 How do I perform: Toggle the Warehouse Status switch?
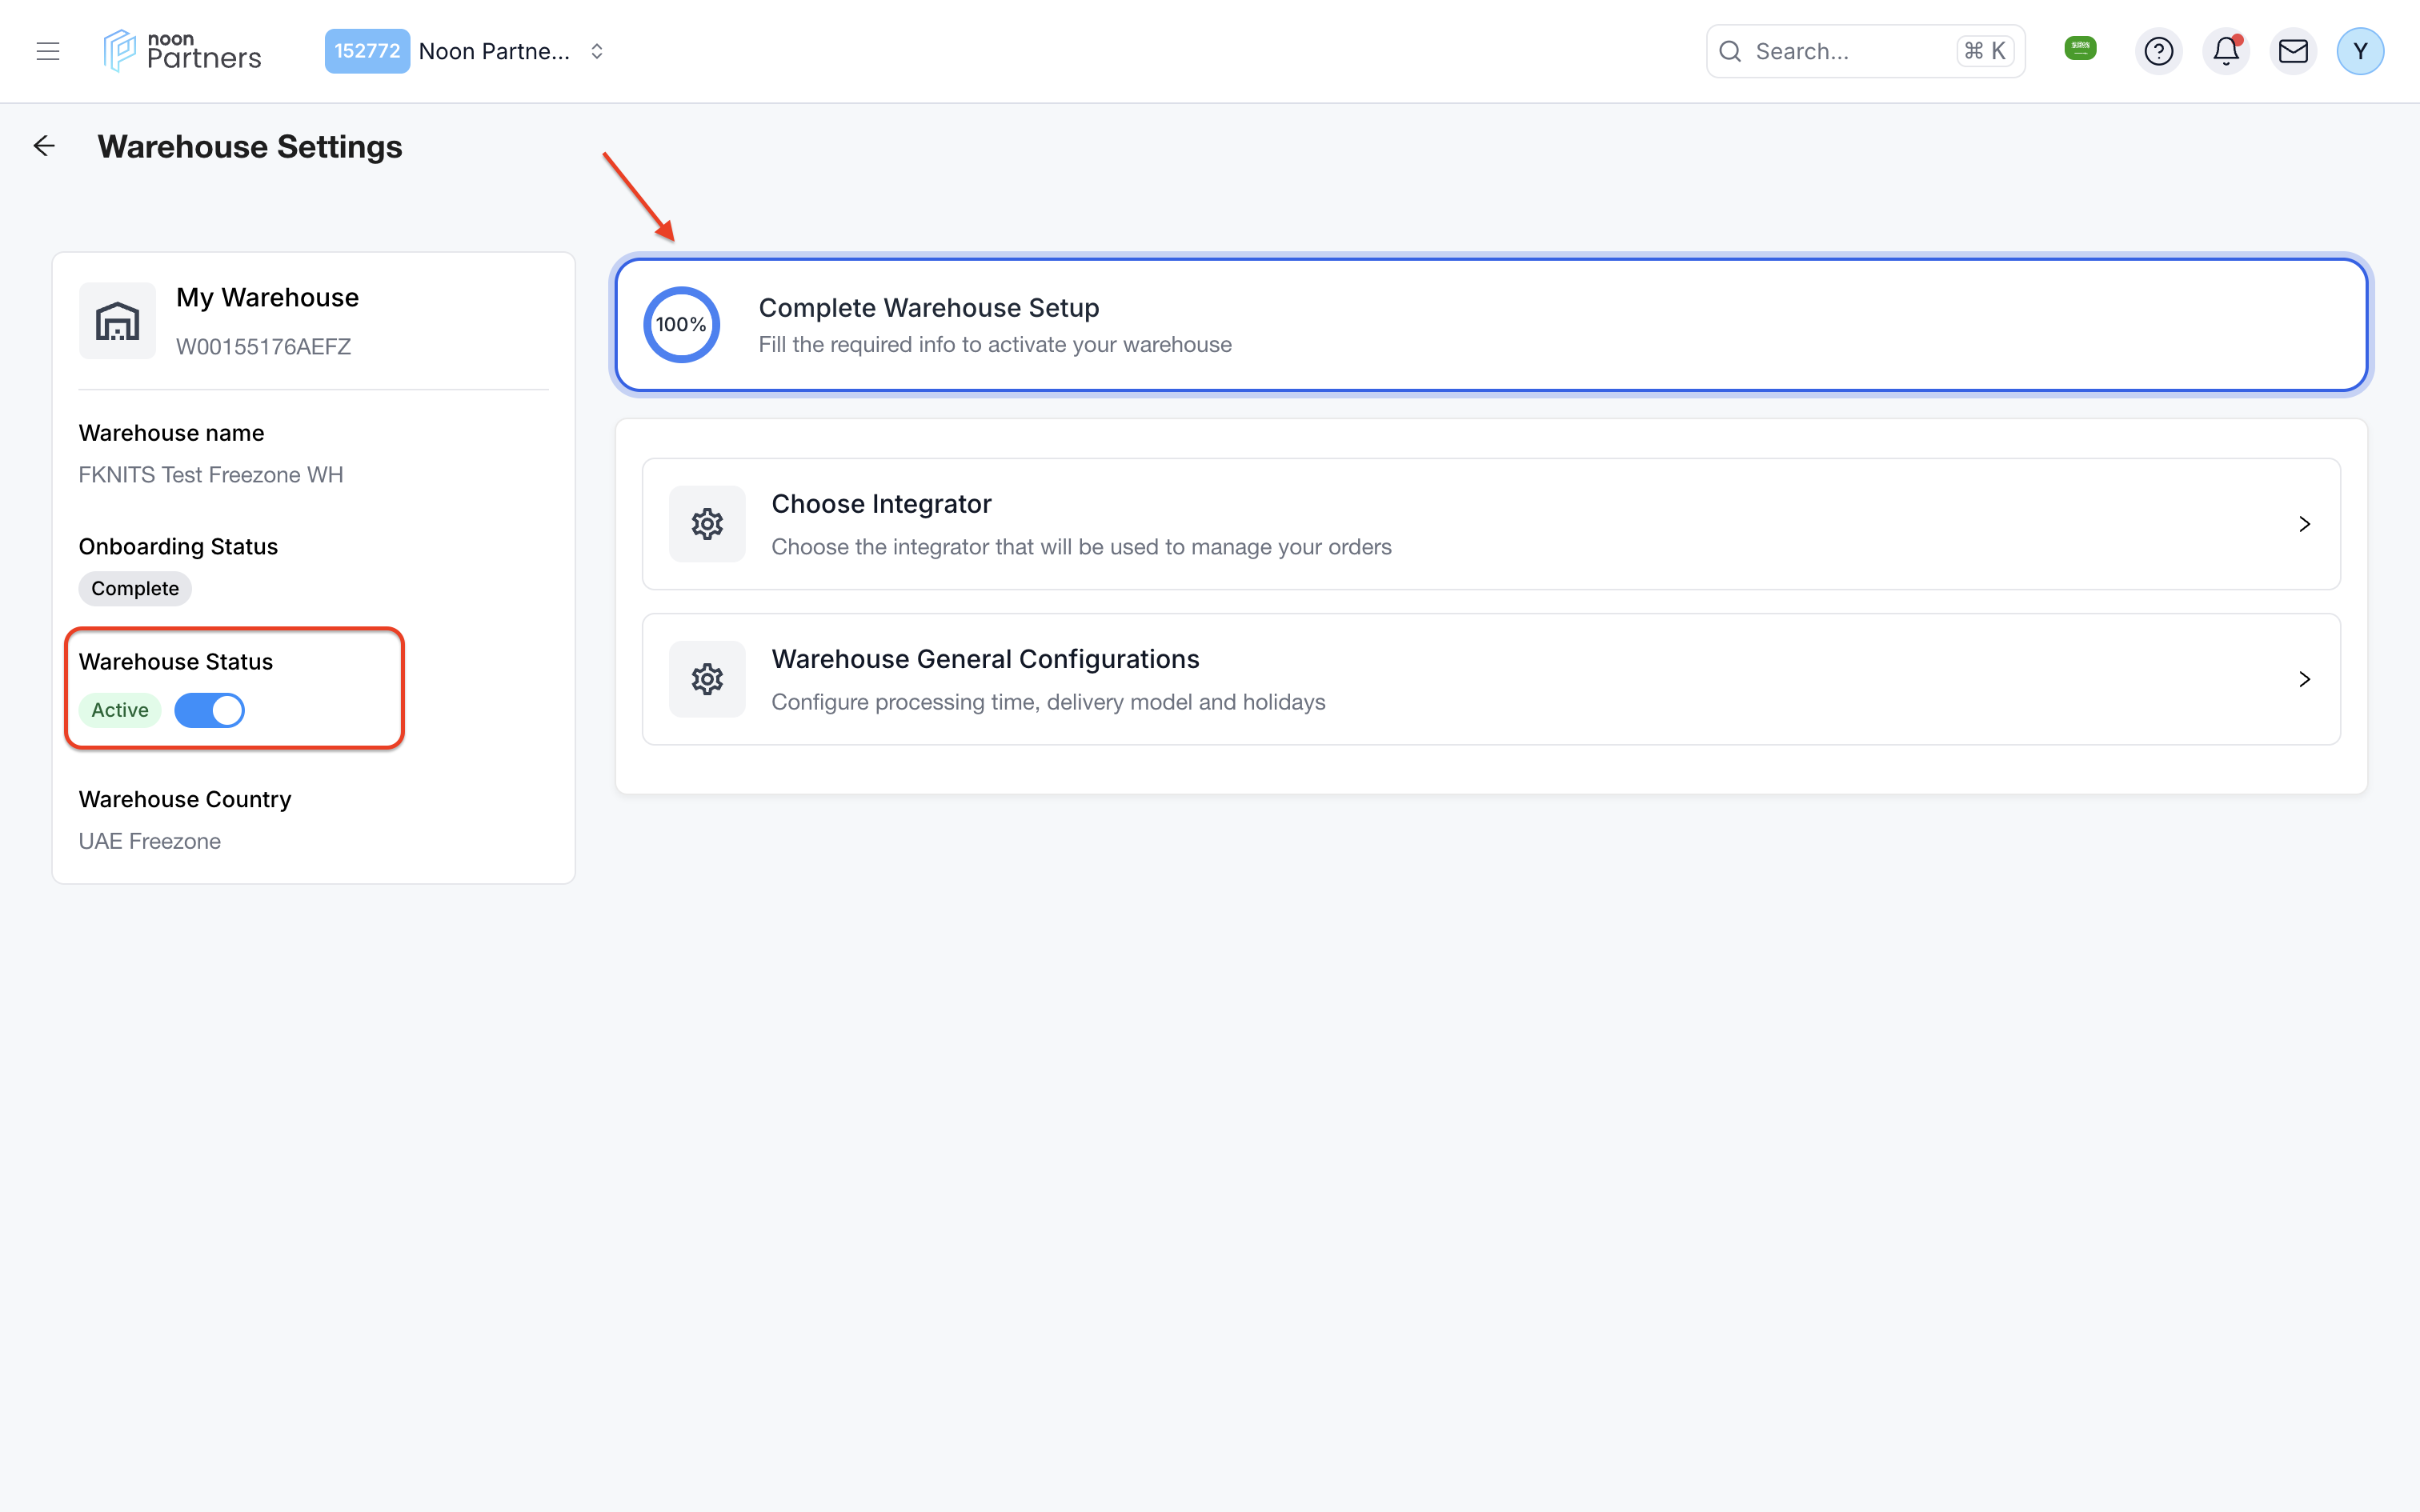tap(209, 710)
